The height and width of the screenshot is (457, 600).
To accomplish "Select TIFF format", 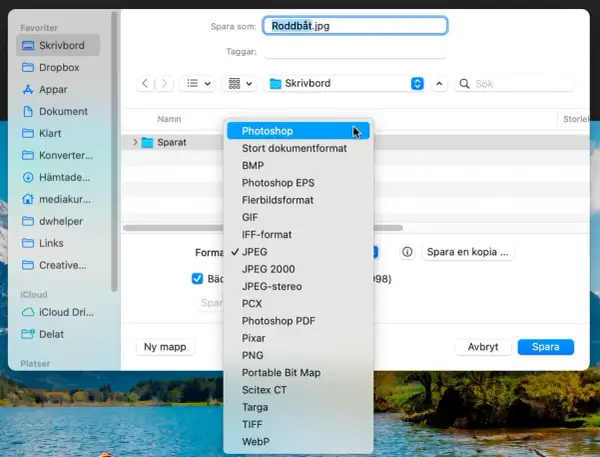I will click(x=298, y=424).
